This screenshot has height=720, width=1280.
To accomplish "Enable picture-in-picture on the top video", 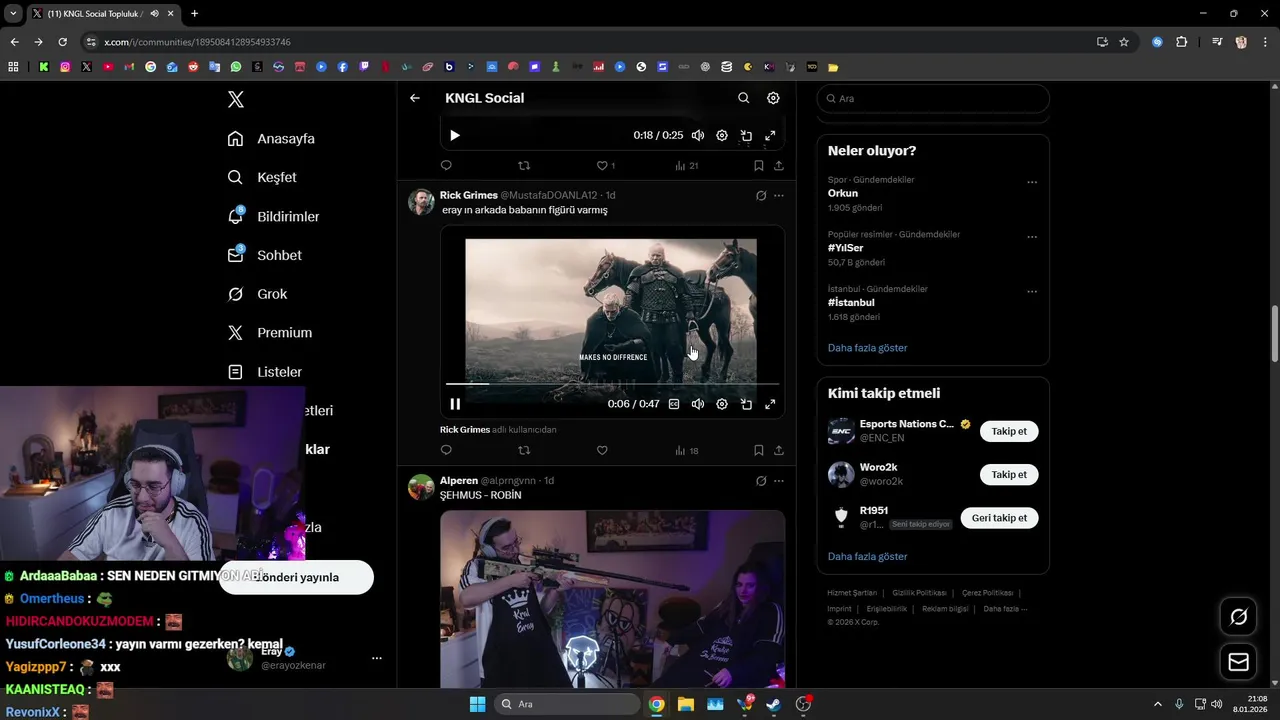I will (x=746, y=135).
